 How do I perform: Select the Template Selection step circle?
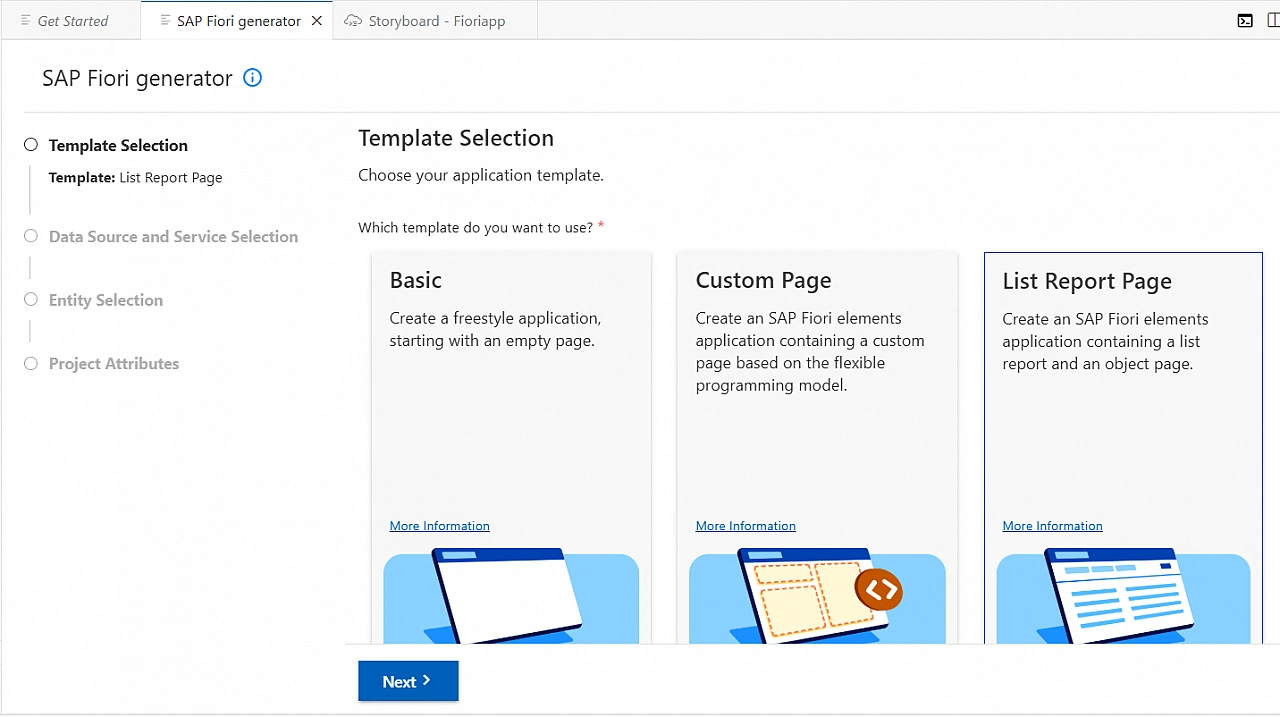pyautogui.click(x=31, y=145)
